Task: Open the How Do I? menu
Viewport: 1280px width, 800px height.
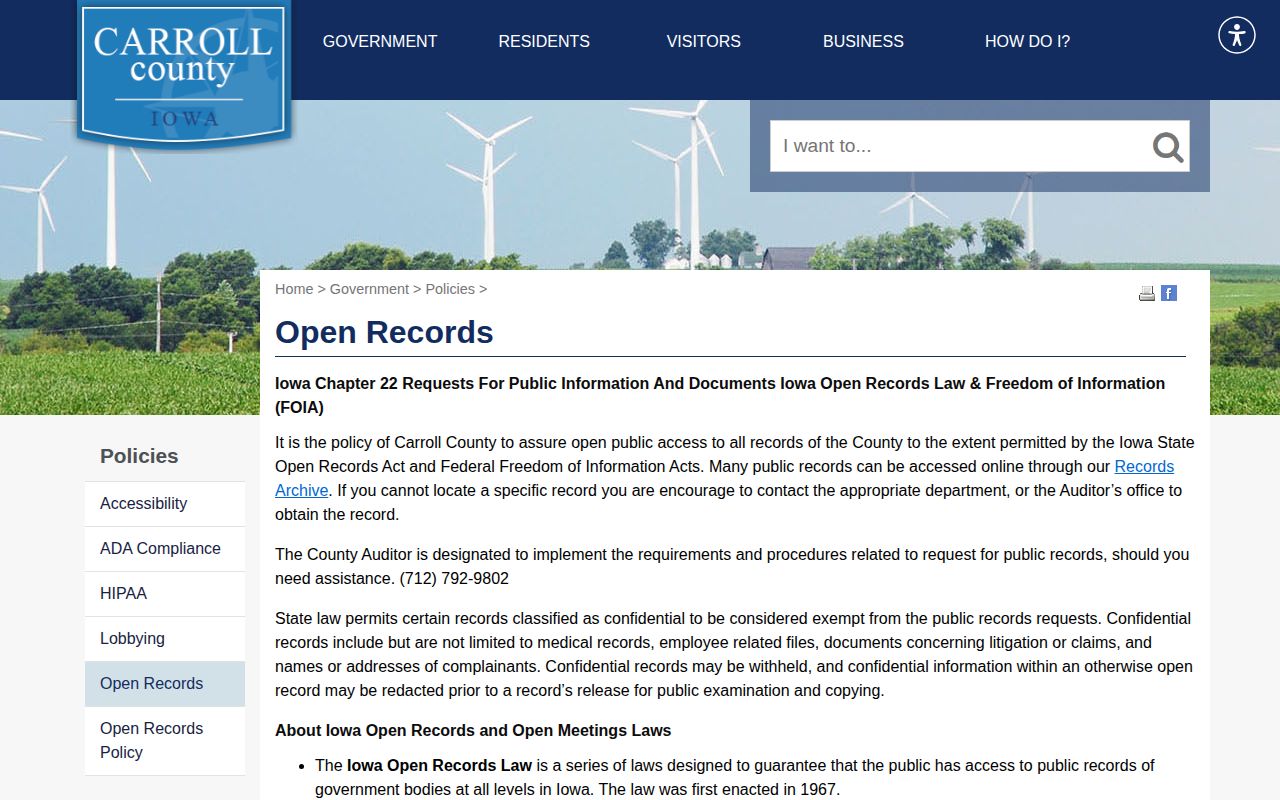Action: pos(1027,41)
